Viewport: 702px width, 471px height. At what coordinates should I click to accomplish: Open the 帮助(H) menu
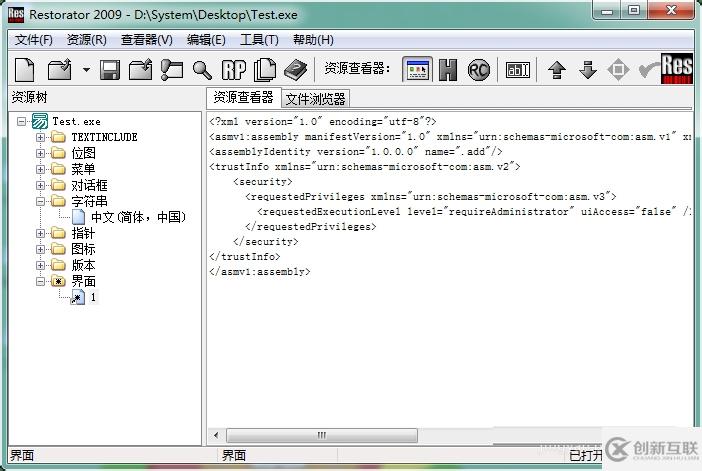[313, 40]
